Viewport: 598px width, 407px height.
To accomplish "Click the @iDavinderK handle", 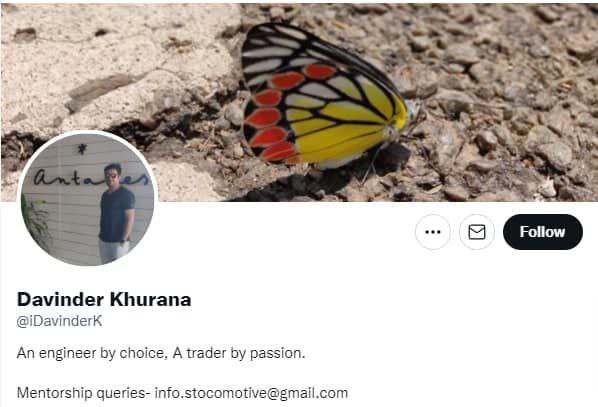I will [59, 321].
